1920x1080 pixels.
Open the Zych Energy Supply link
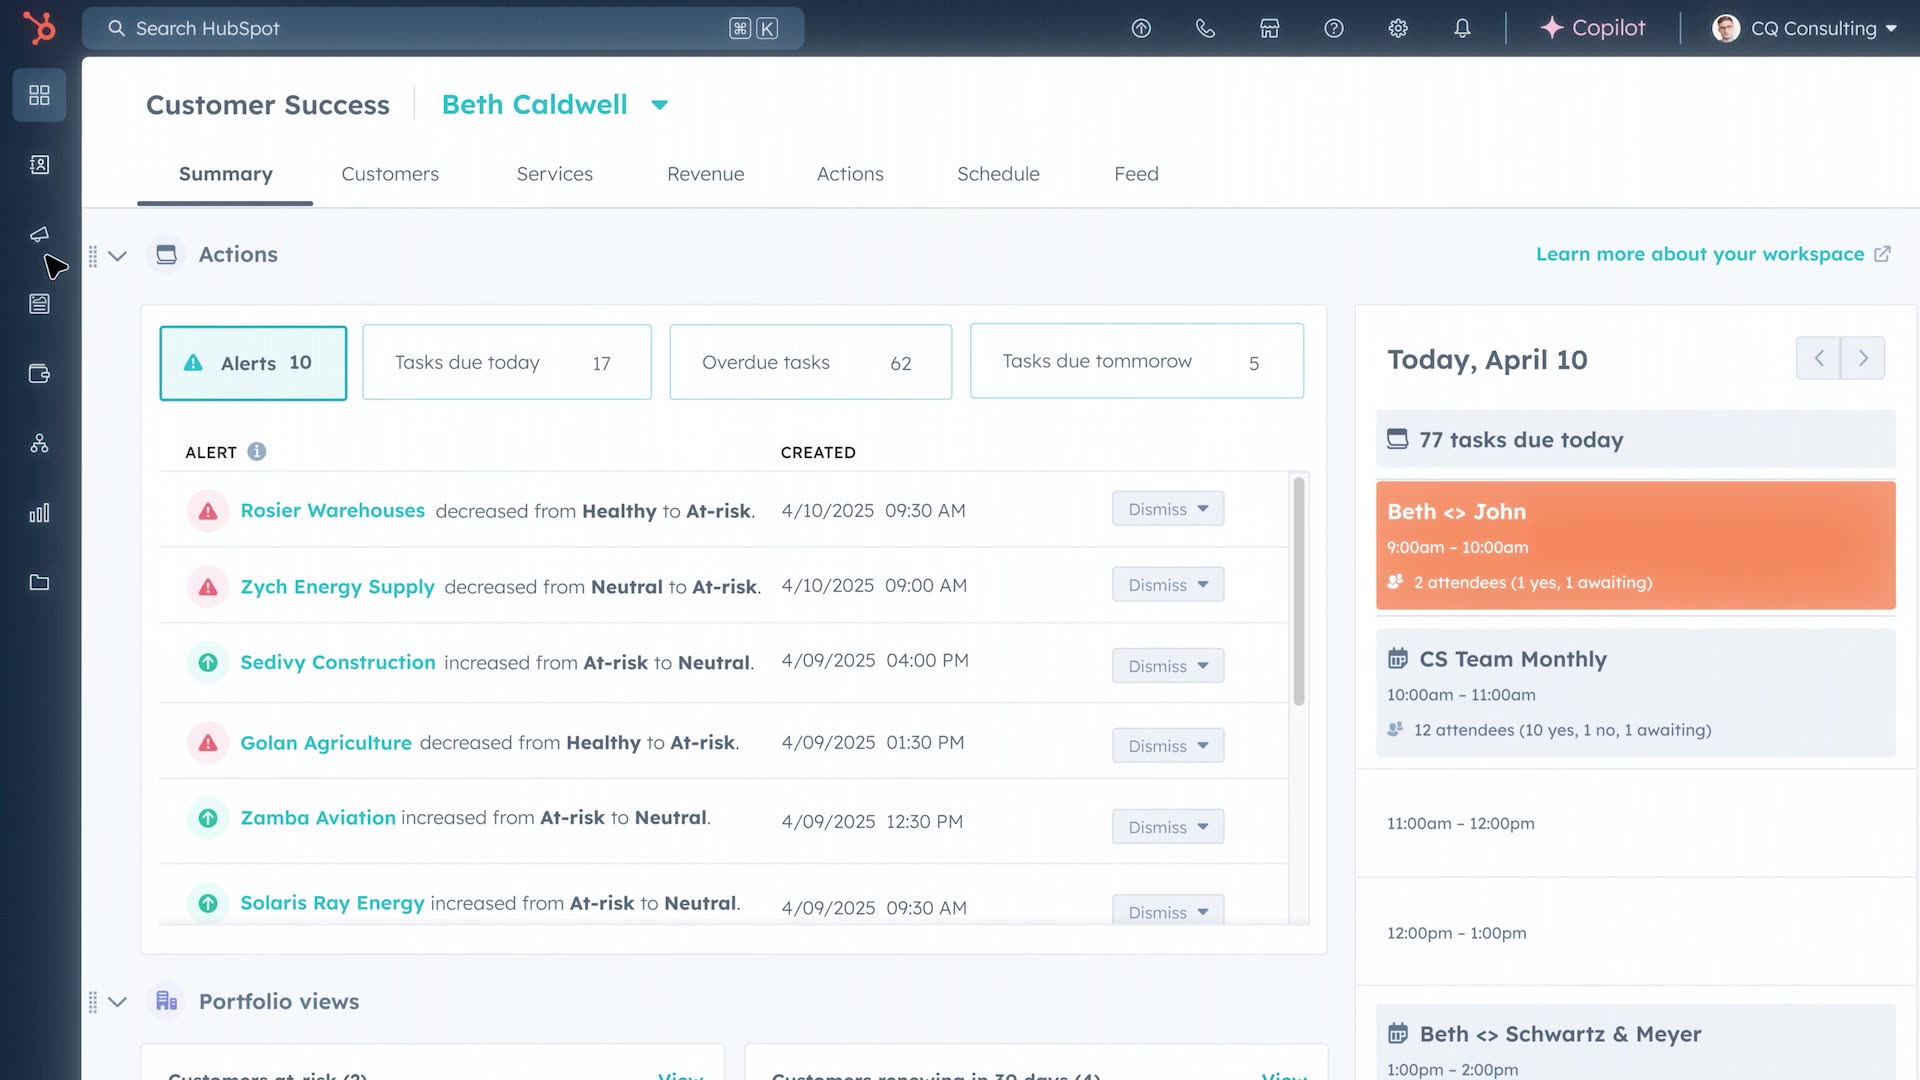337,587
